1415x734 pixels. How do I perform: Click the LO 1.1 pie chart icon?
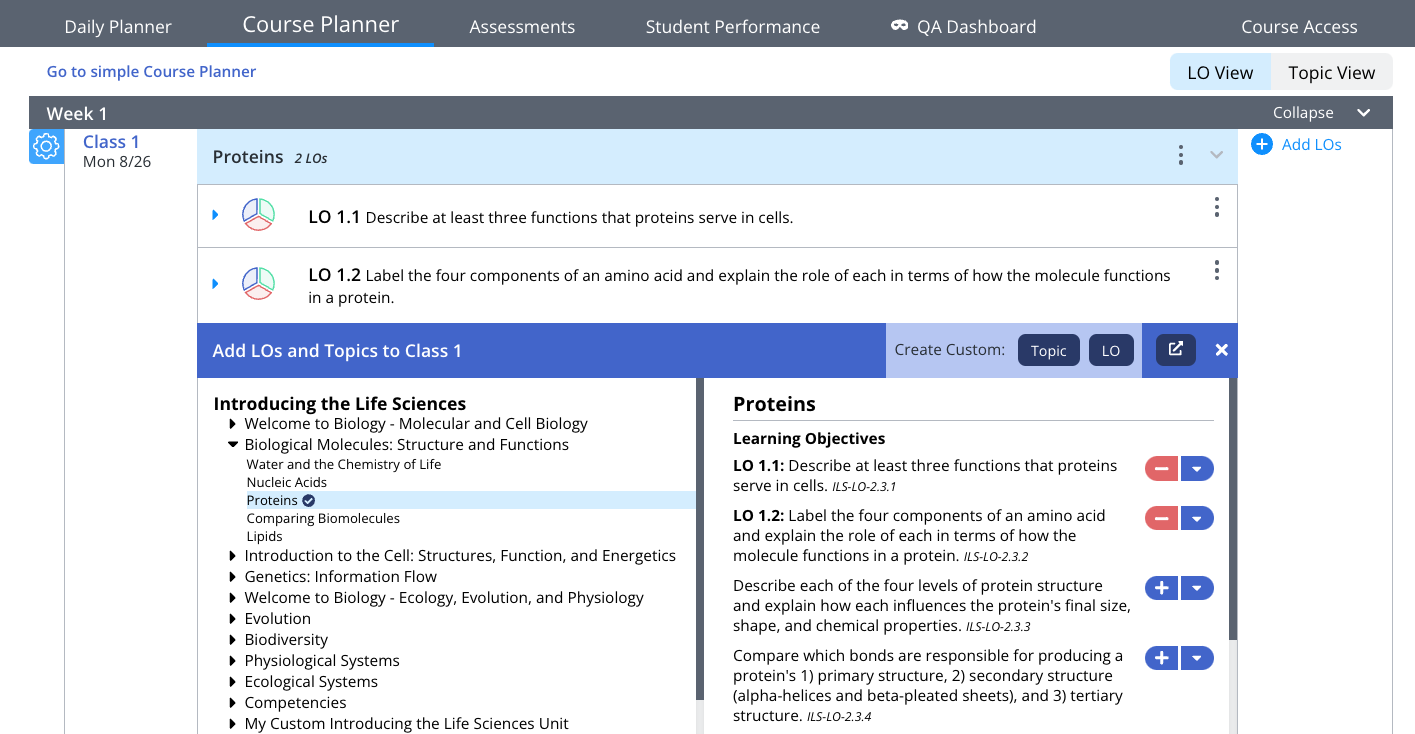[258, 215]
